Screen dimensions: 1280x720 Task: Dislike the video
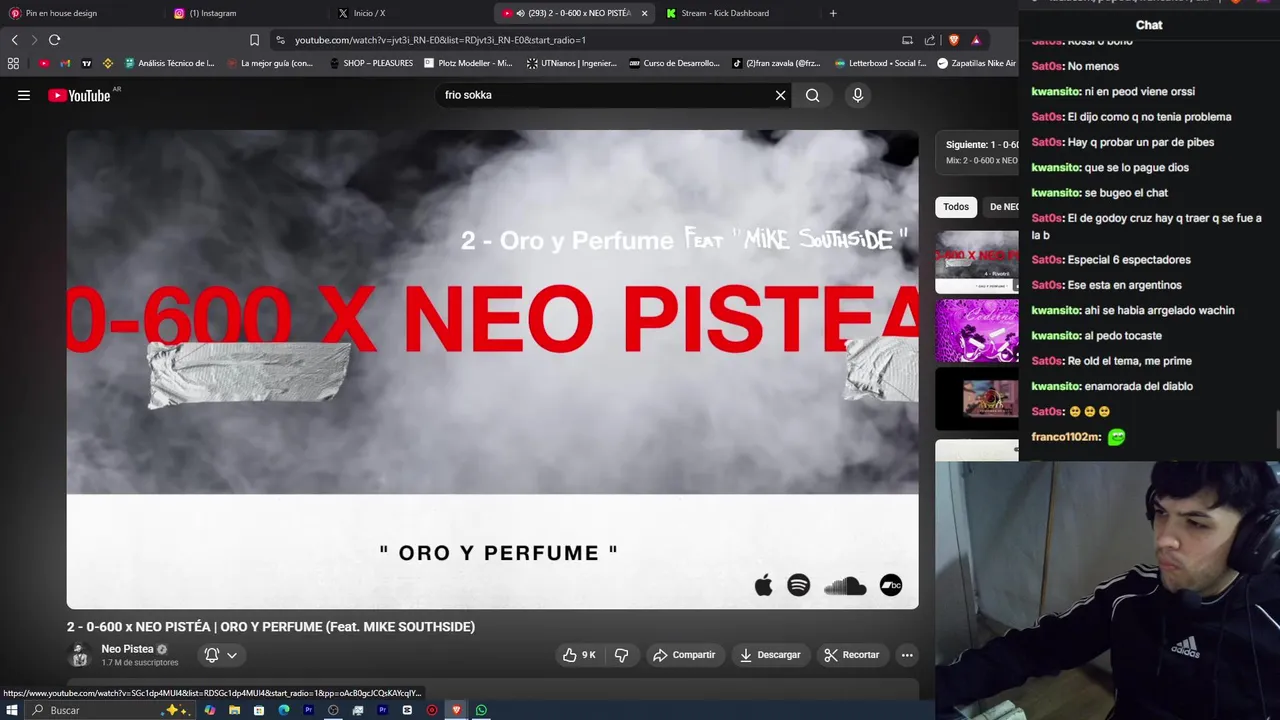(x=621, y=655)
